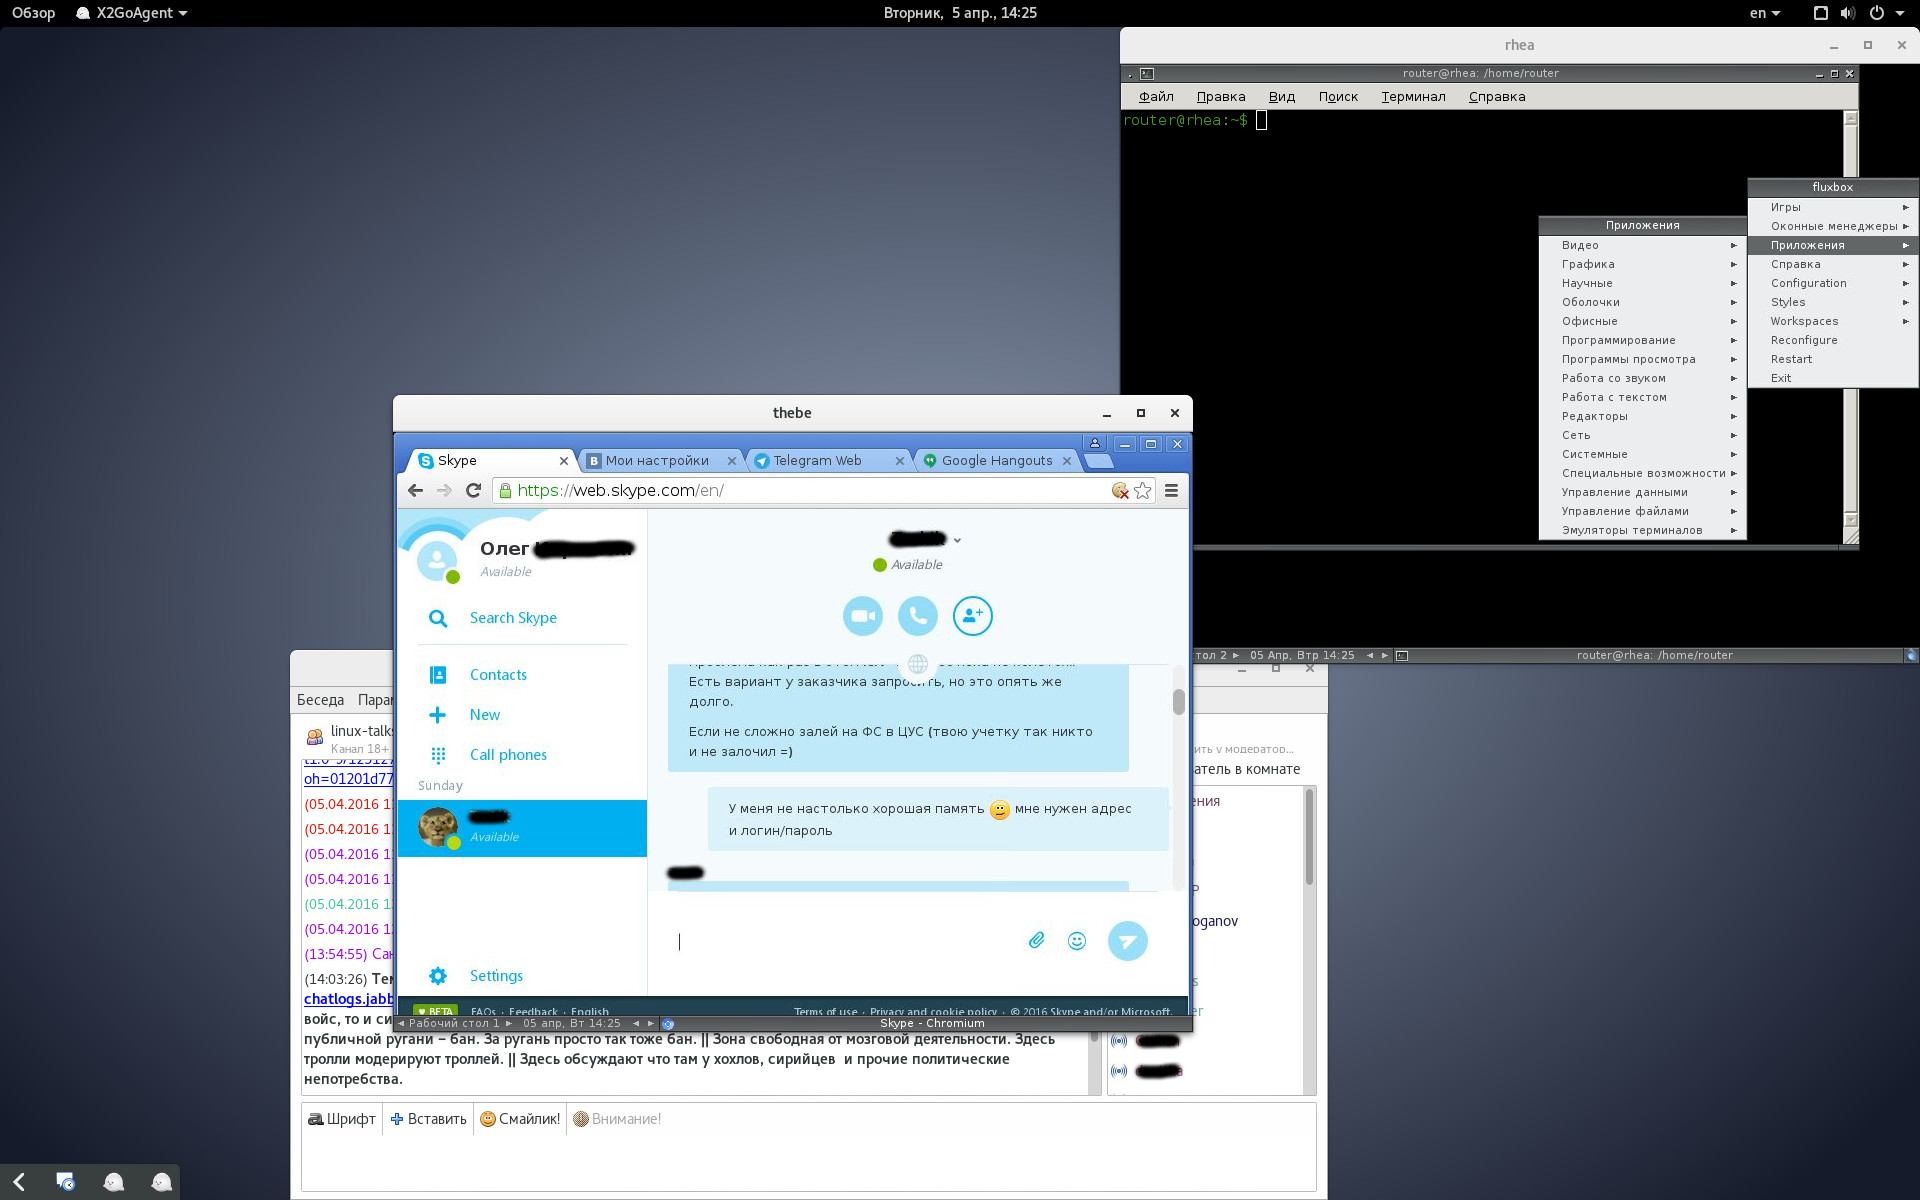Start a video call in Skype
Viewport: 1920px width, 1200px height.
tap(862, 616)
